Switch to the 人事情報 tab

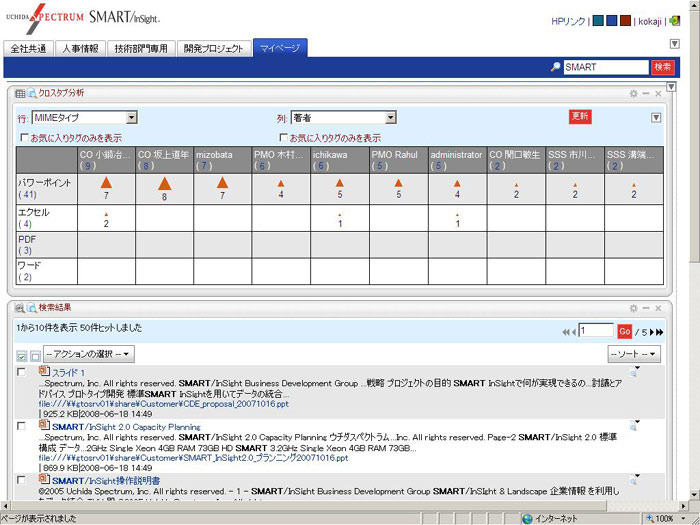tap(80, 48)
